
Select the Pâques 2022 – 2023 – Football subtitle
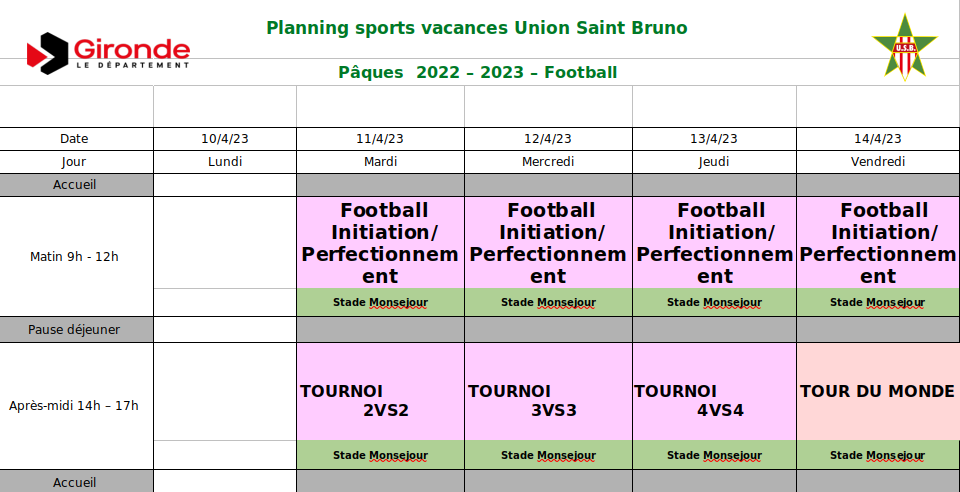[478, 73]
